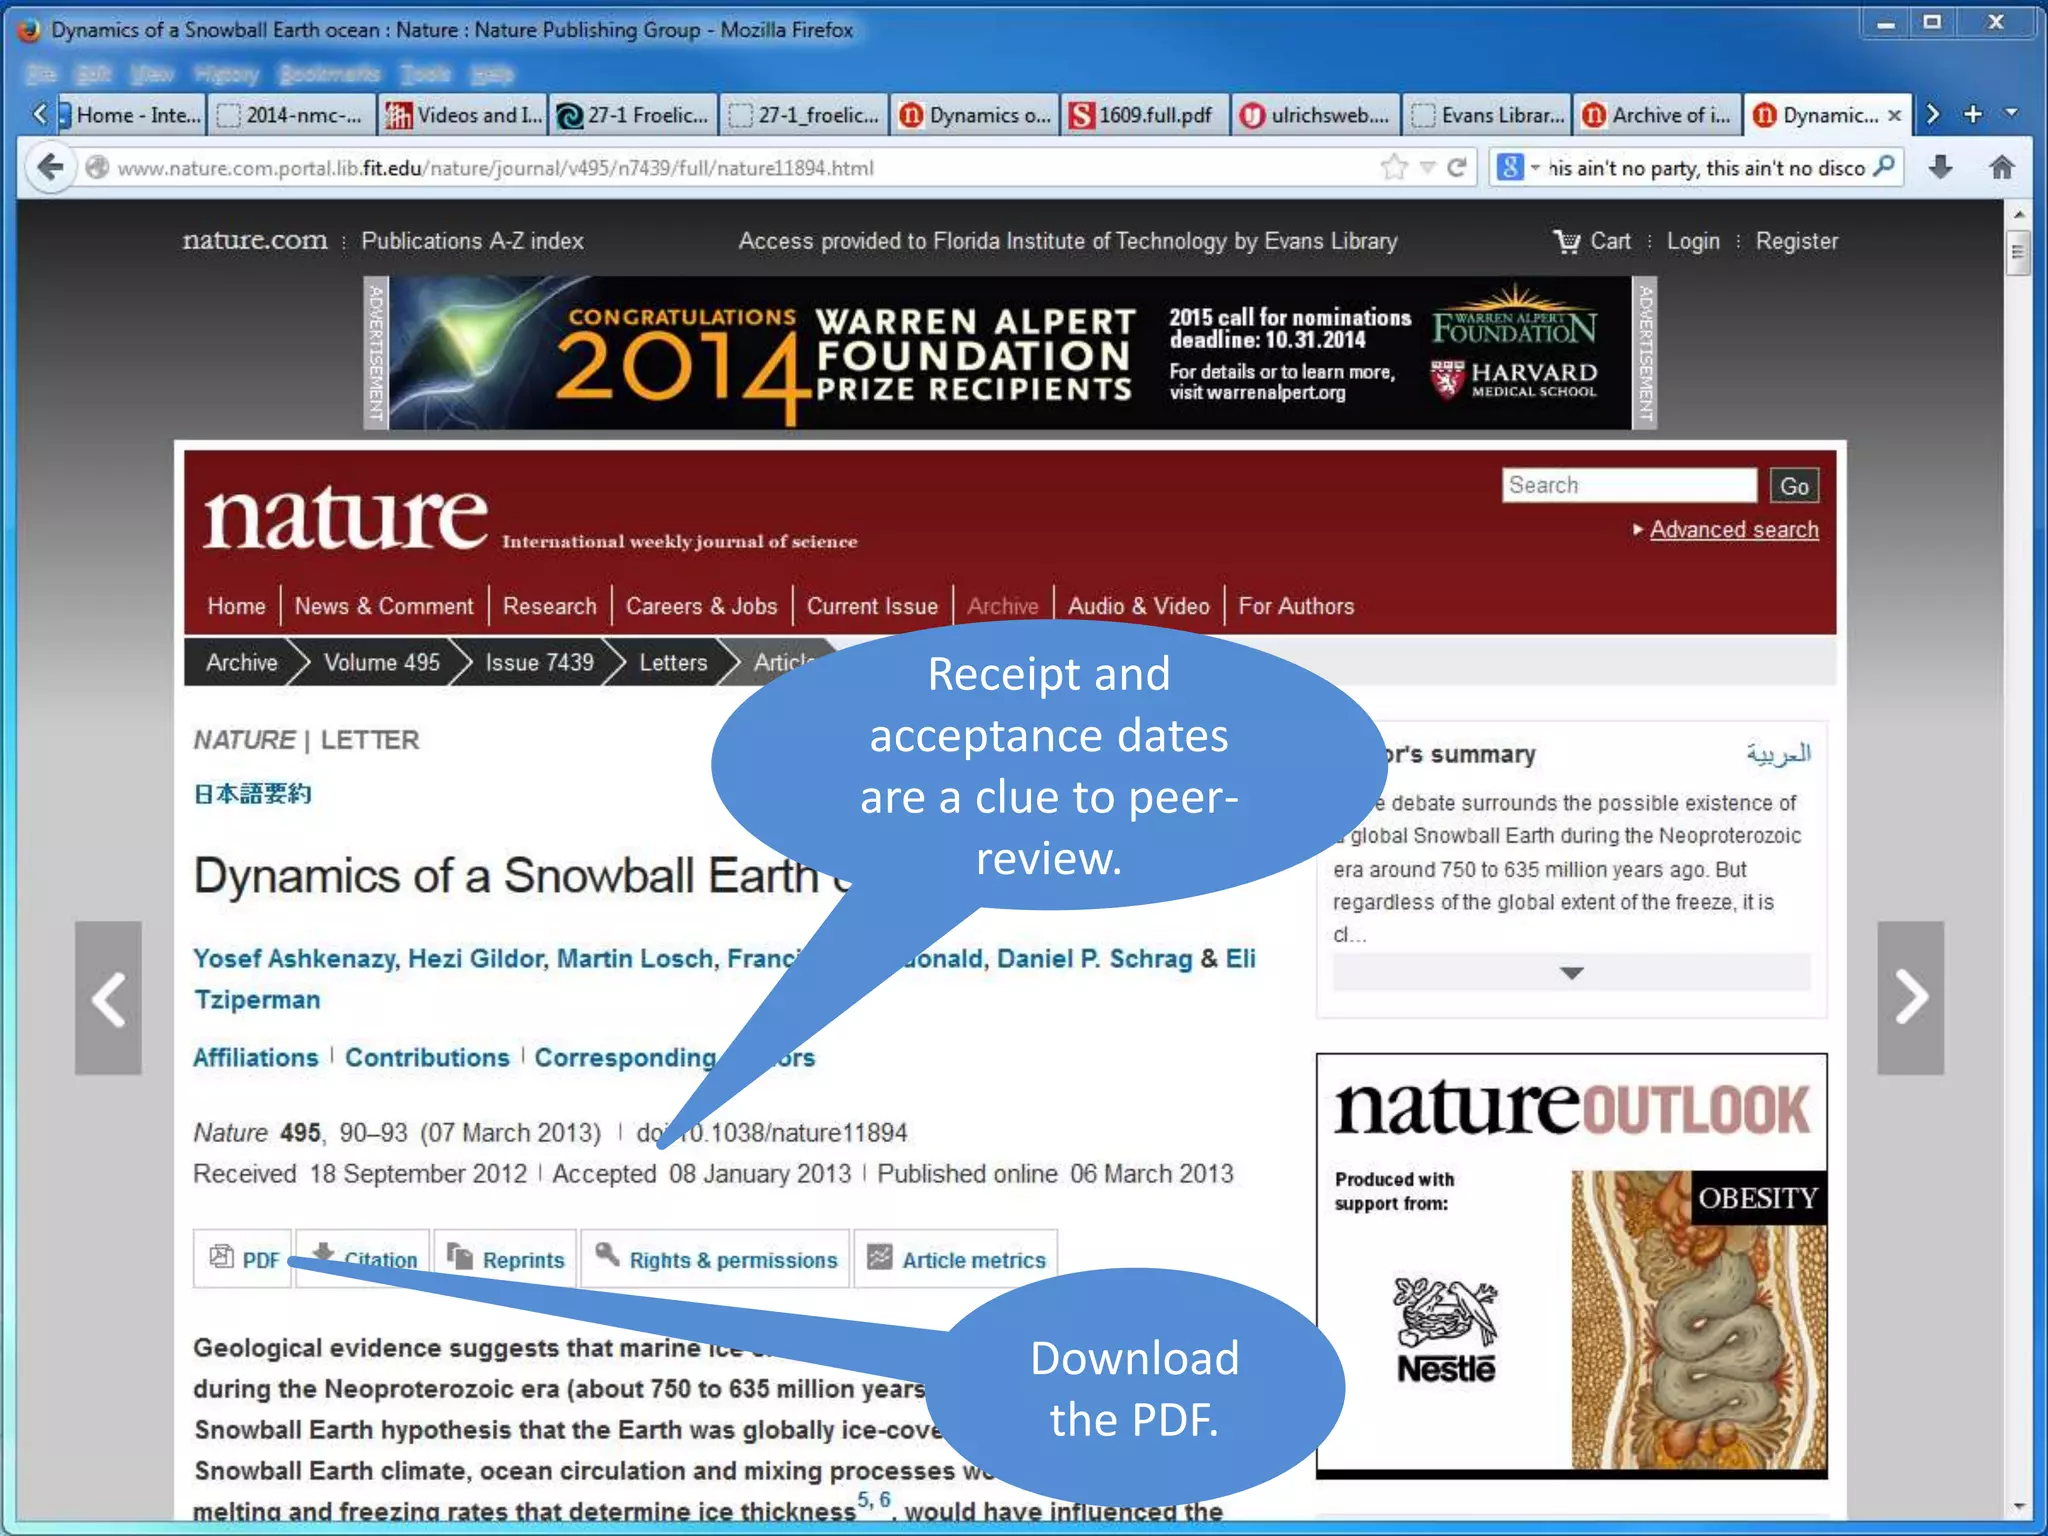Switch to 2014-nmc tab
2048x1536 pixels.
coord(292,115)
